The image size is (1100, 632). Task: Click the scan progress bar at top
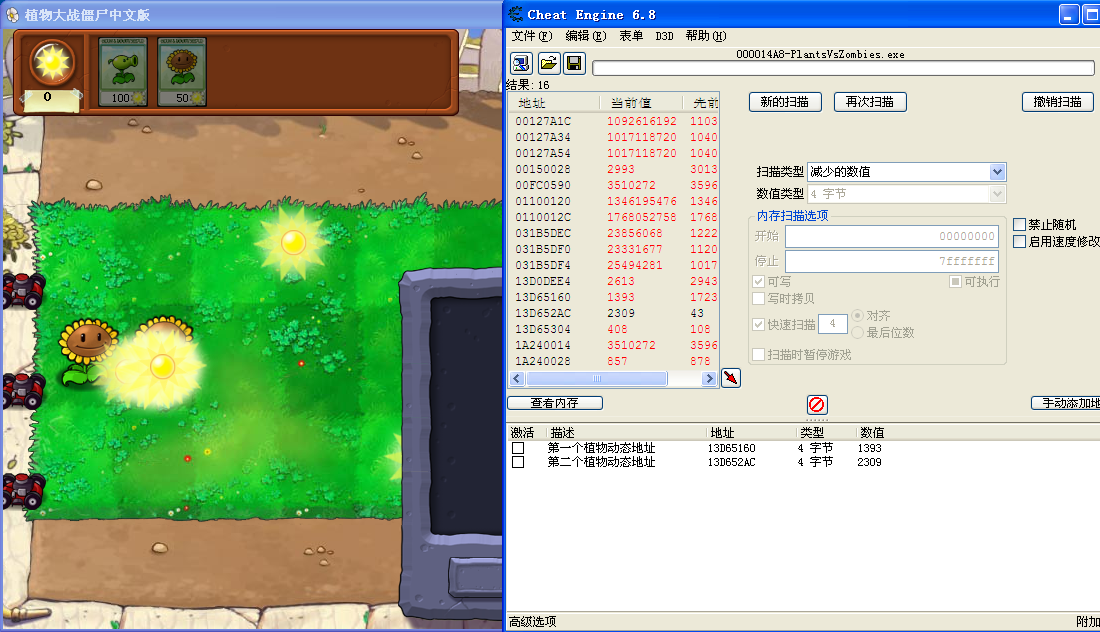[x=843, y=68]
